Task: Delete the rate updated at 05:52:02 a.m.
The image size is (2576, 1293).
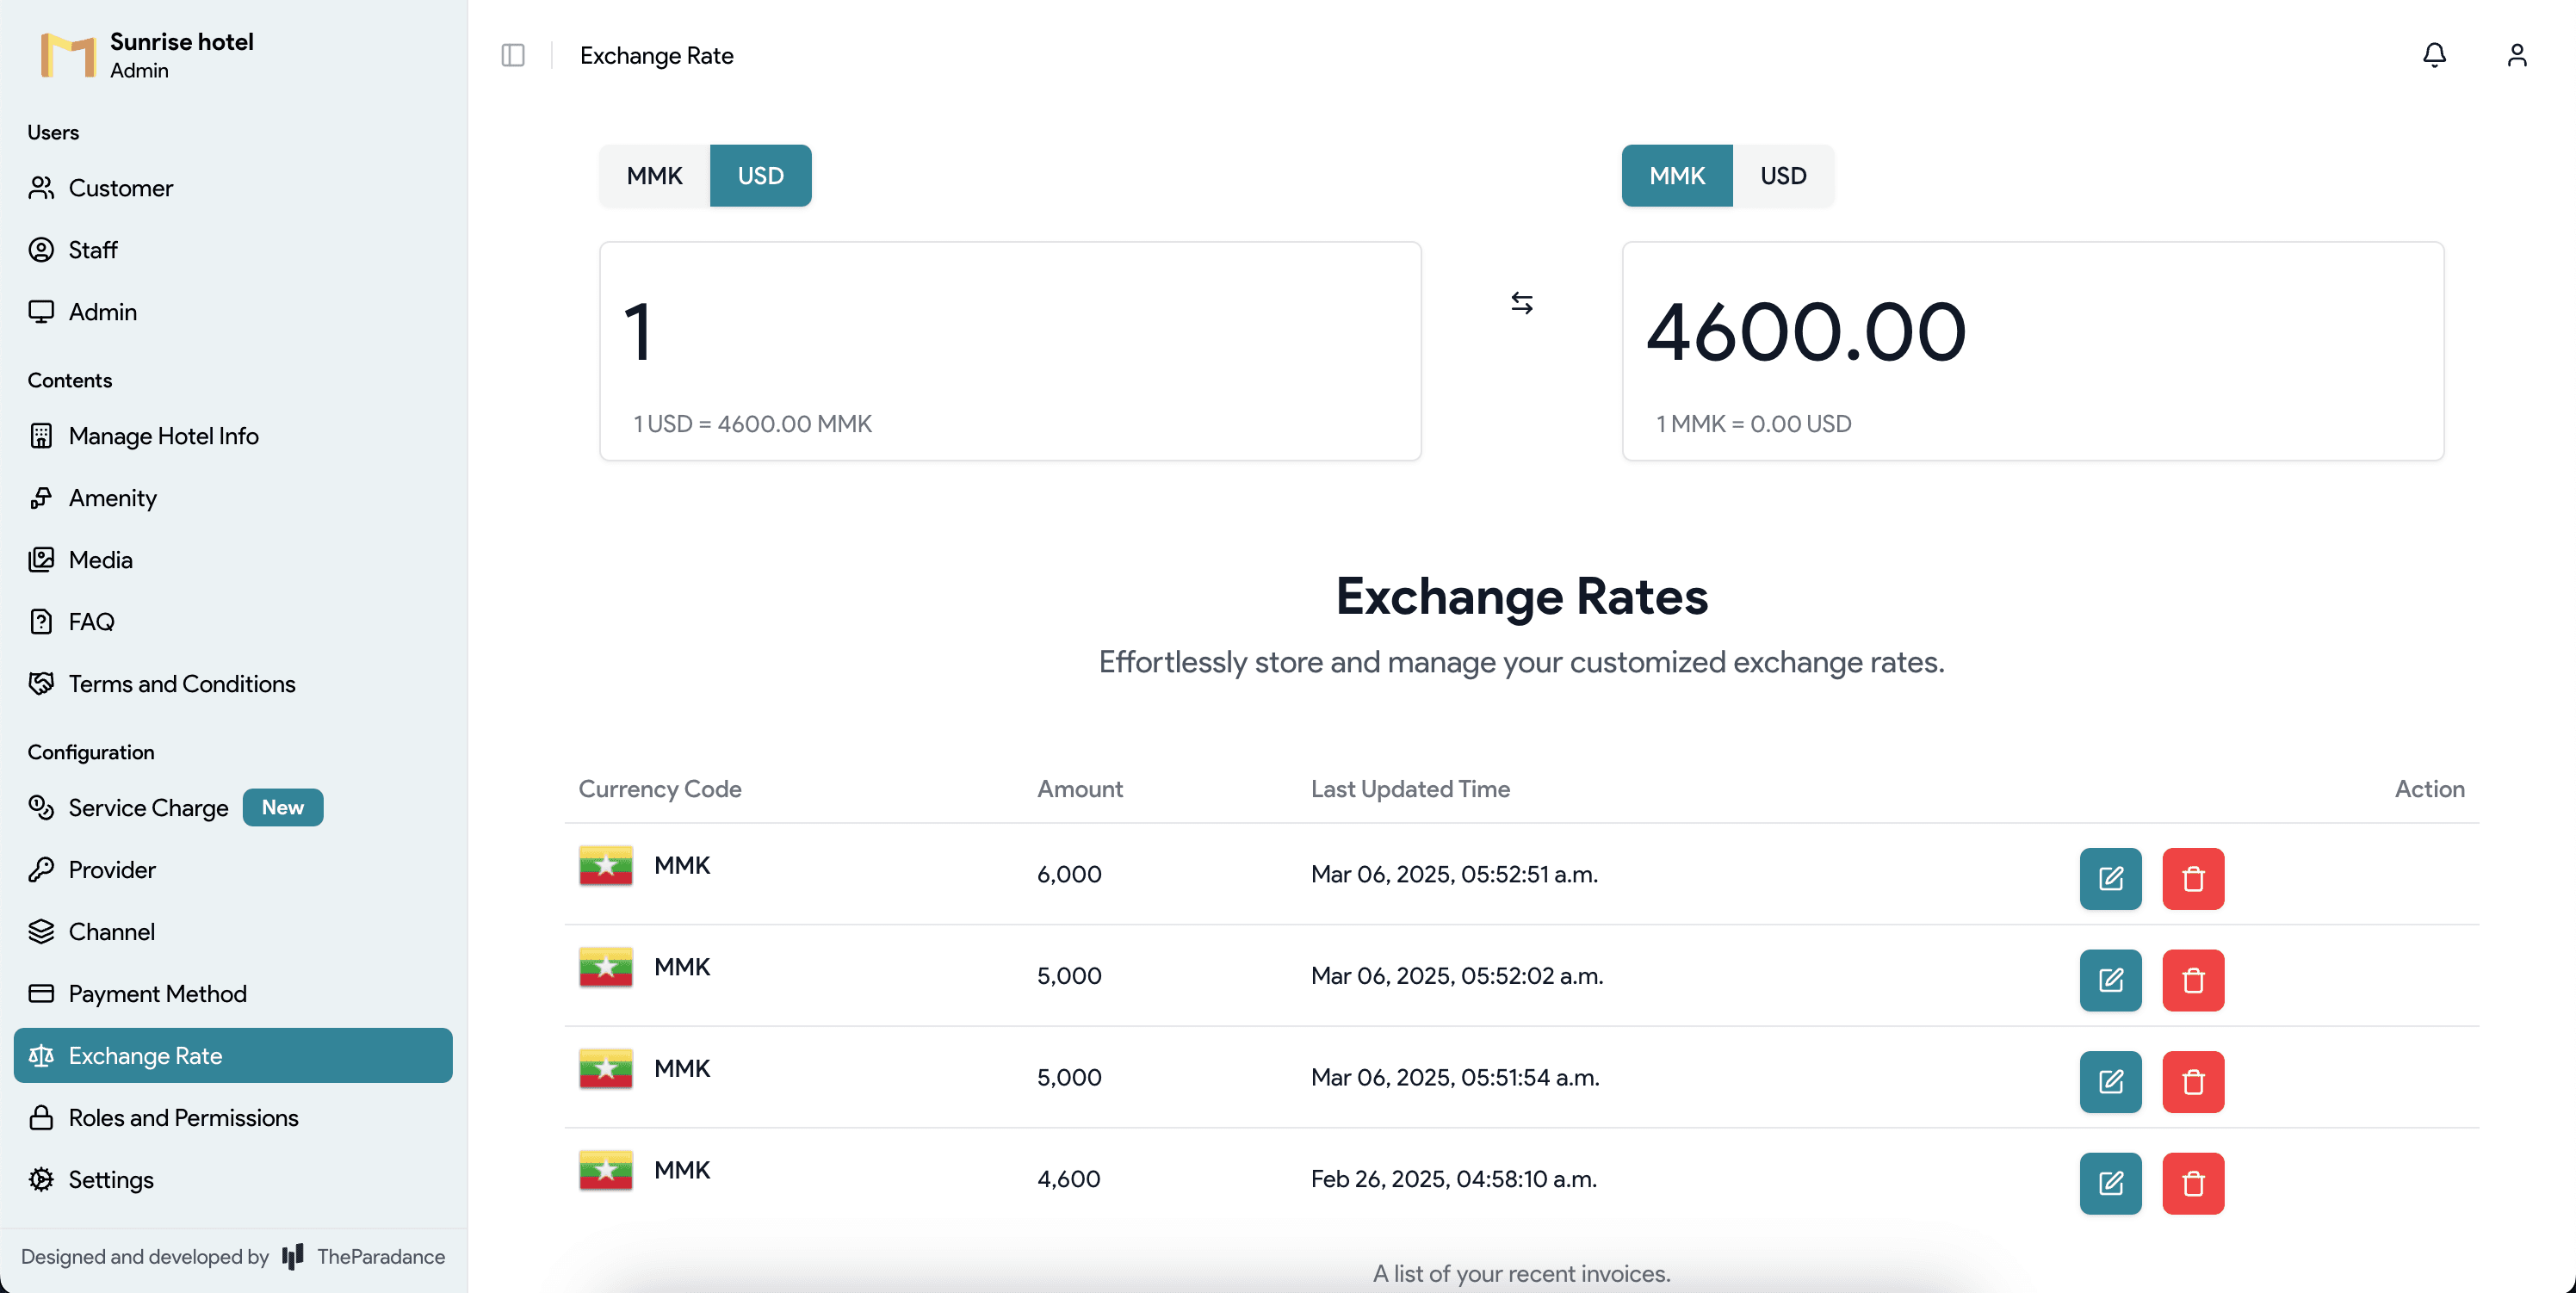Action: 2193,980
